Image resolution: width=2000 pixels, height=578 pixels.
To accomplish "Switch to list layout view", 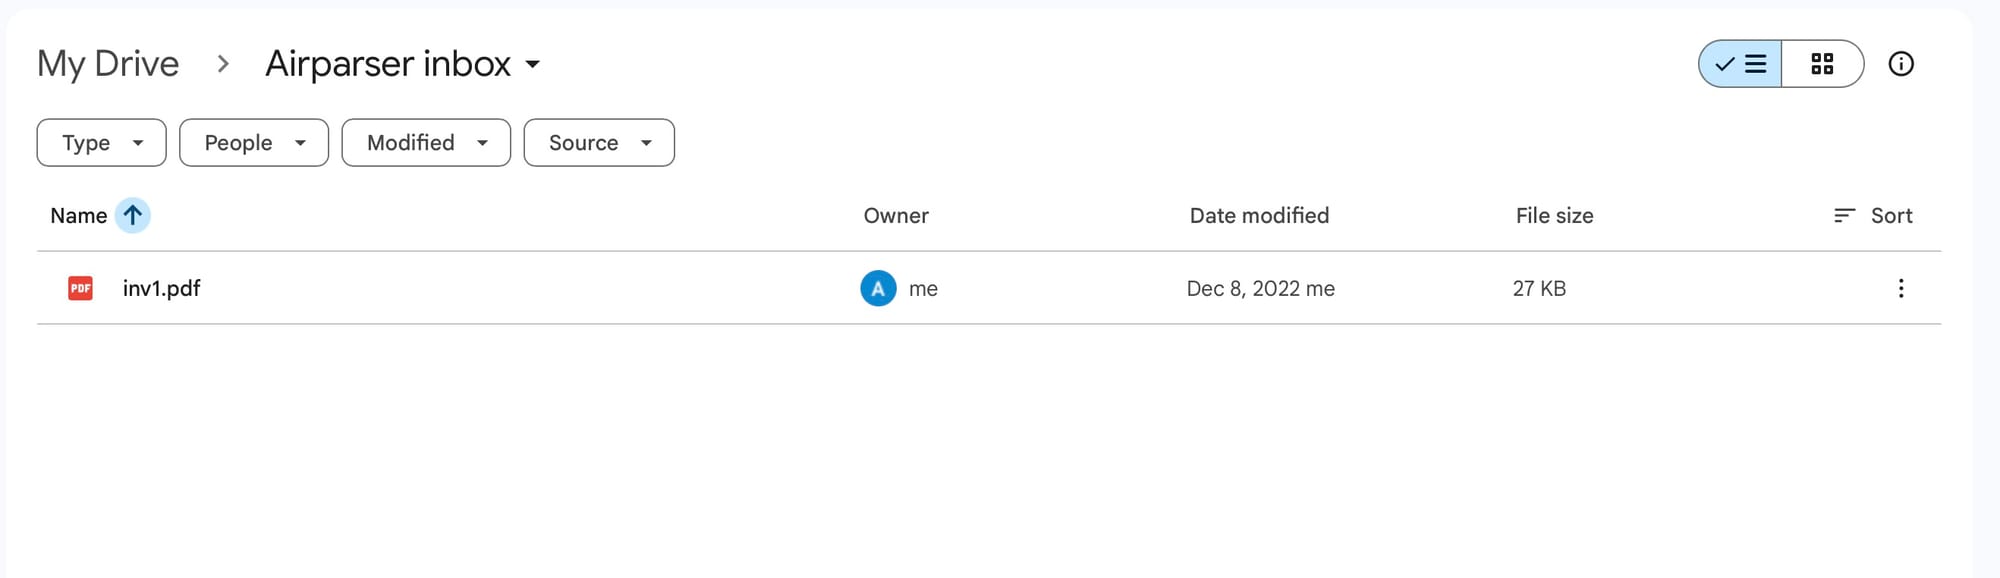I will pyautogui.click(x=1740, y=64).
